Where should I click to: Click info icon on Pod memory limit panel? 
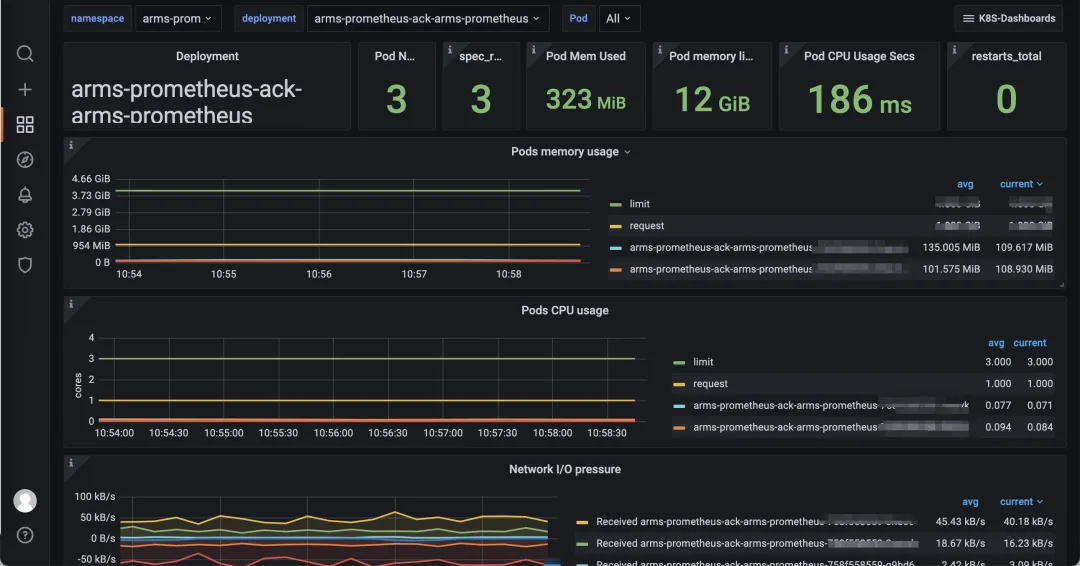(660, 50)
